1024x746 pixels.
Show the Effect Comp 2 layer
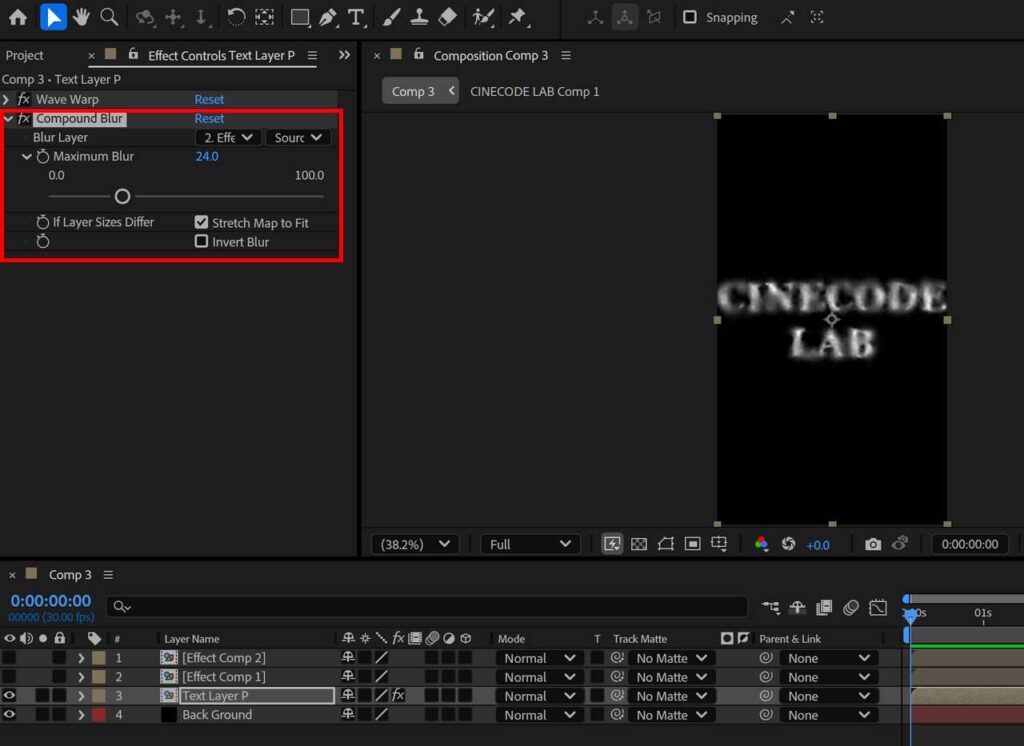pyautogui.click(x=9, y=658)
